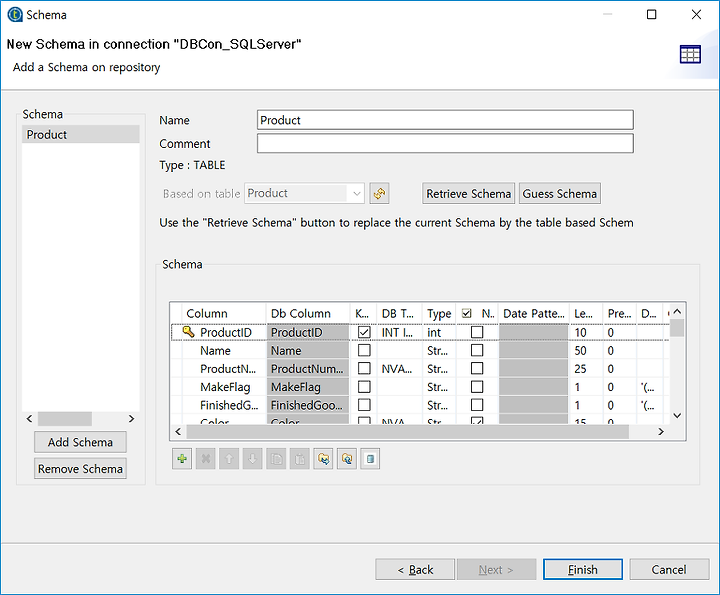Add a new column with green plus
This screenshot has width=720, height=595.
tap(182, 459)
